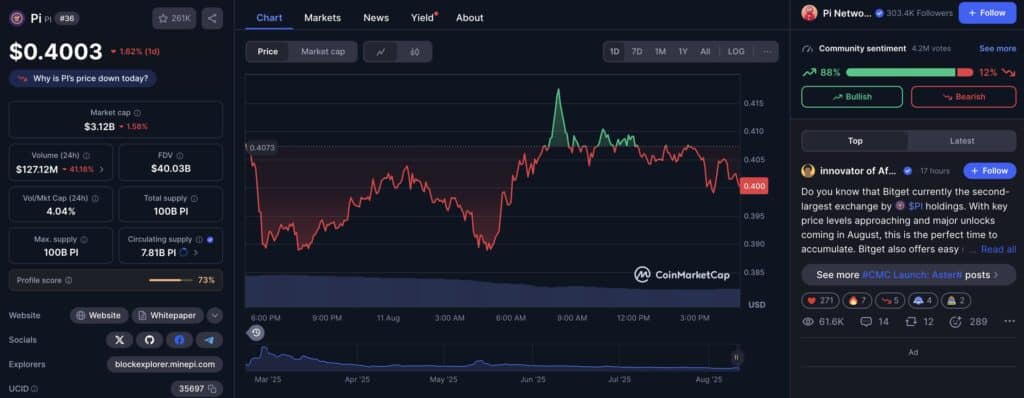Select the Market cap toggle
The image size is (1024, 398).
tap(323, 52)
